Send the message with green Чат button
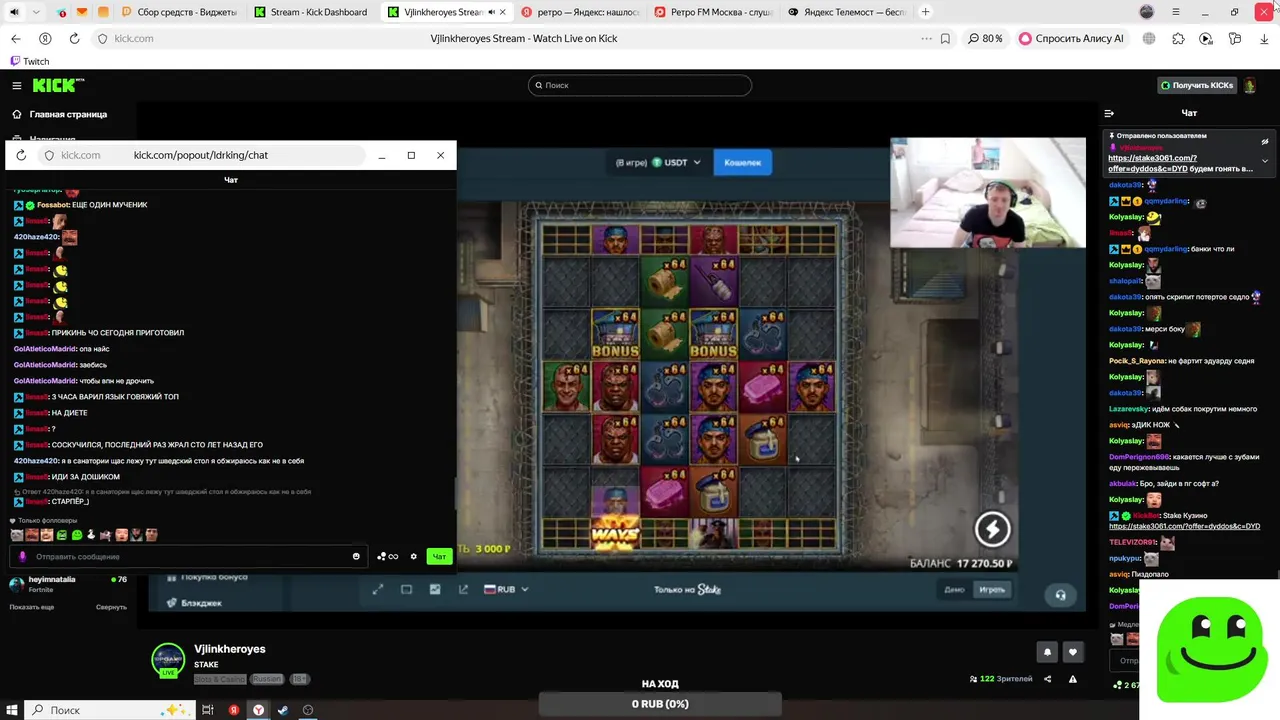Screen dimensions: 1280x720 tap(439, 556)
